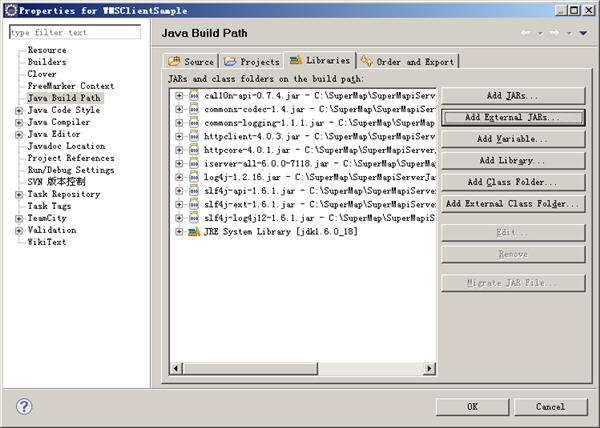Expand the Task Repository tree node
The image size is (600, 428).
coord(17,194)
